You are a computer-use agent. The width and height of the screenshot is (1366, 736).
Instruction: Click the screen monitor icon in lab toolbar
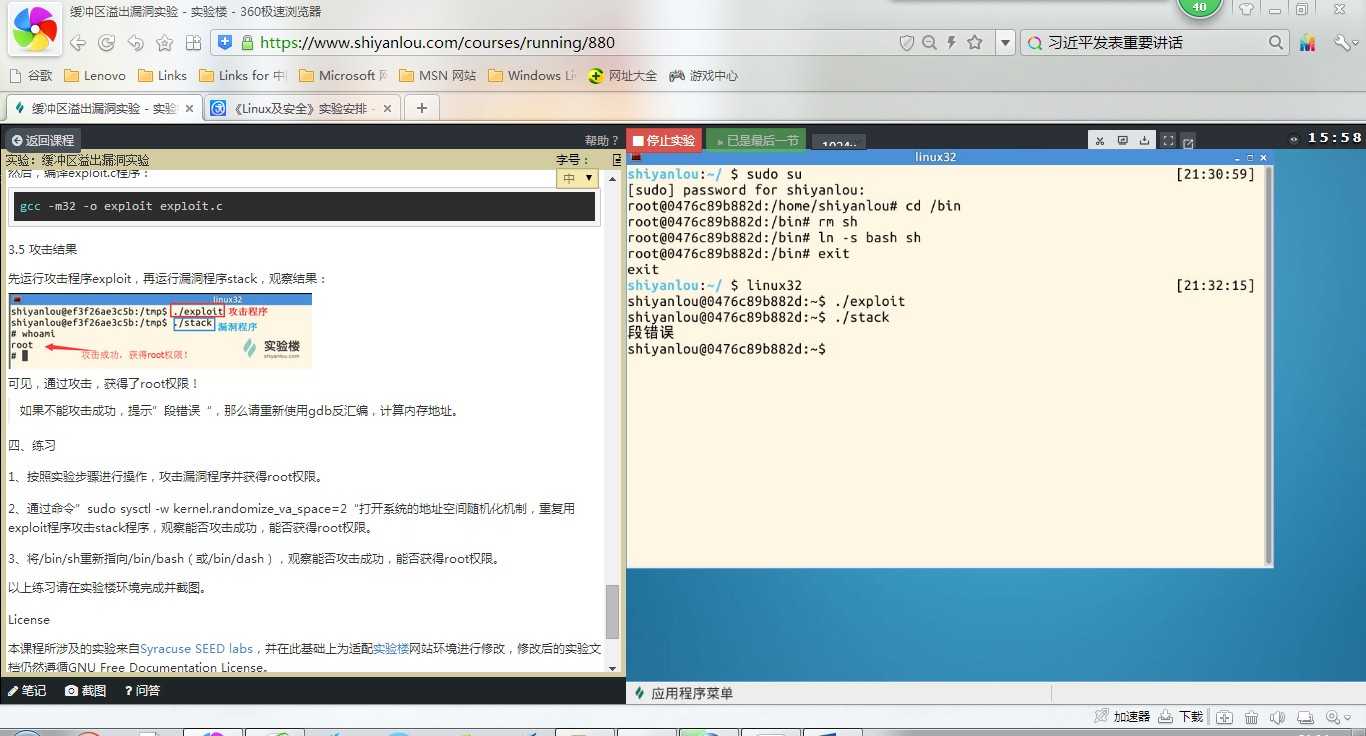pos(1122,141)
